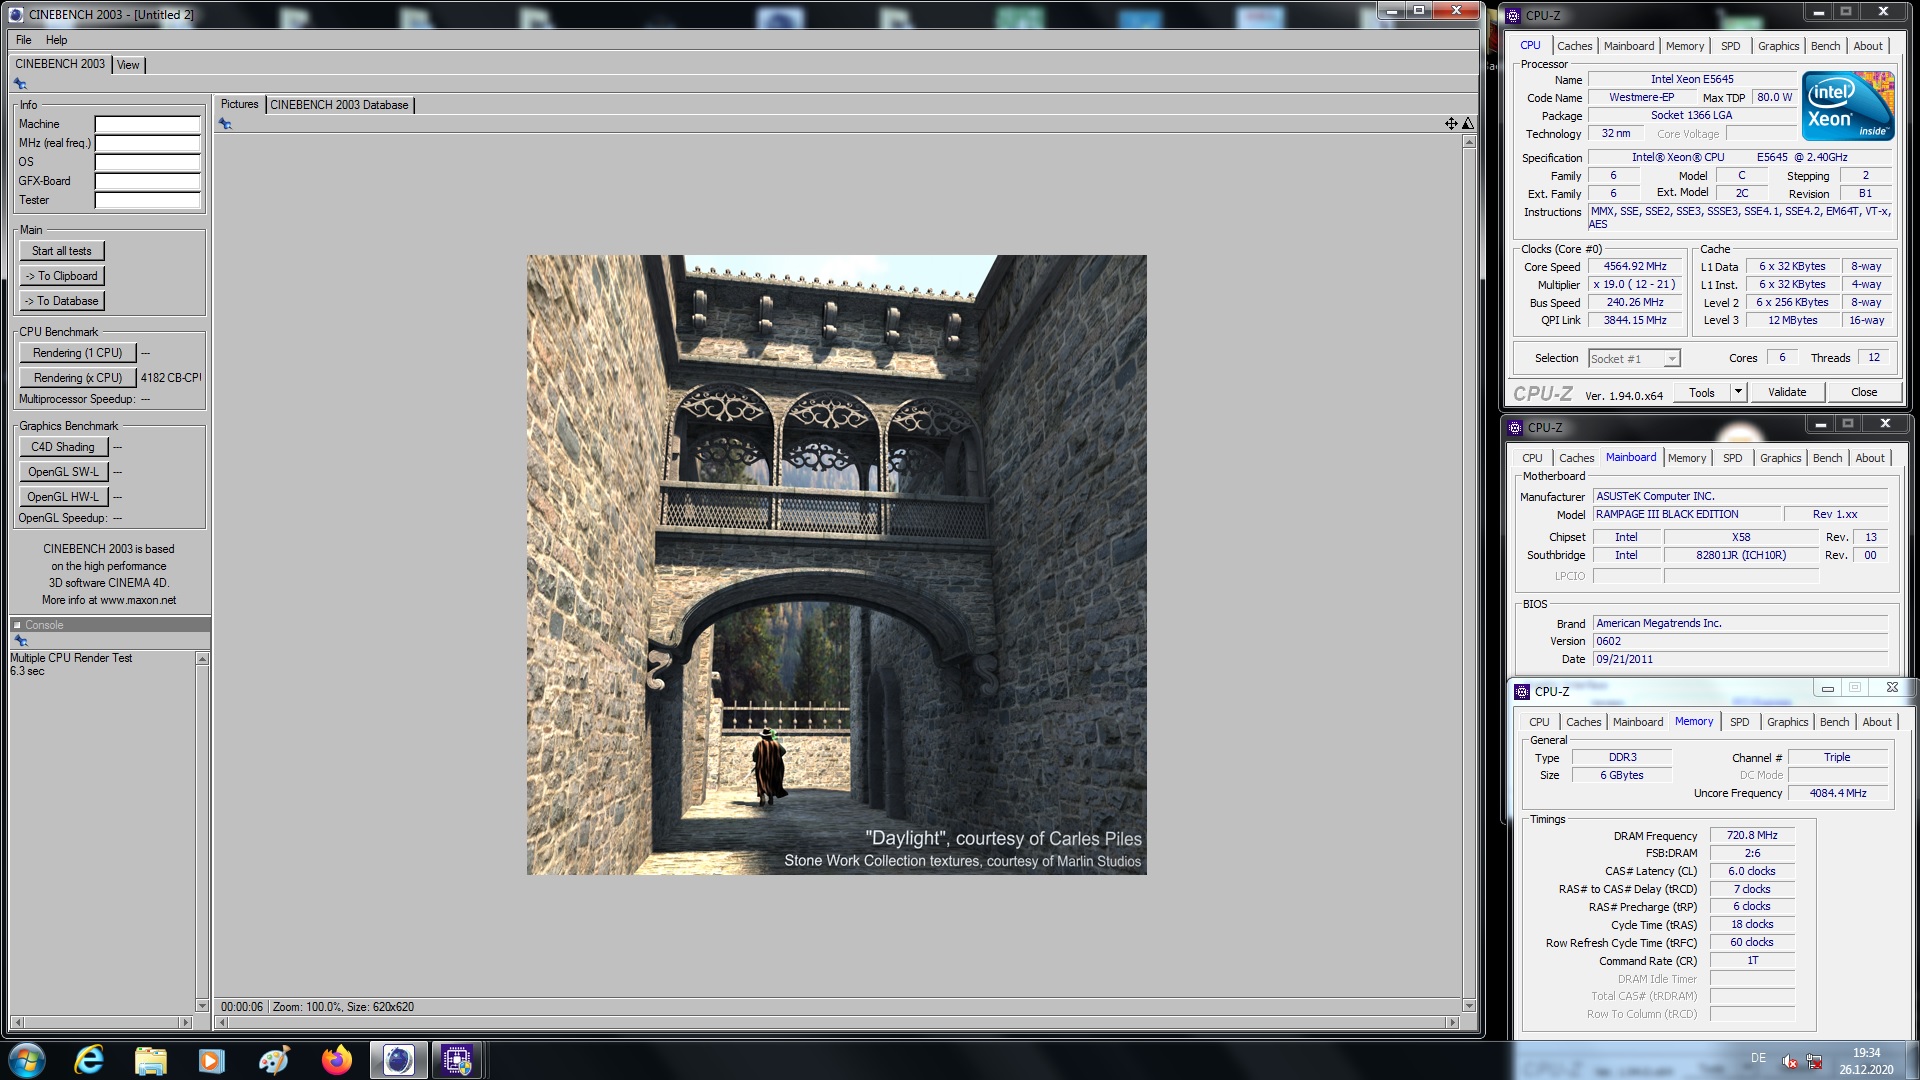Viewport: 1920px width, 1080px height.
Task: Click the pin icon below CINEBENCH 2003 tab
Action: click(x=20, y=84)
